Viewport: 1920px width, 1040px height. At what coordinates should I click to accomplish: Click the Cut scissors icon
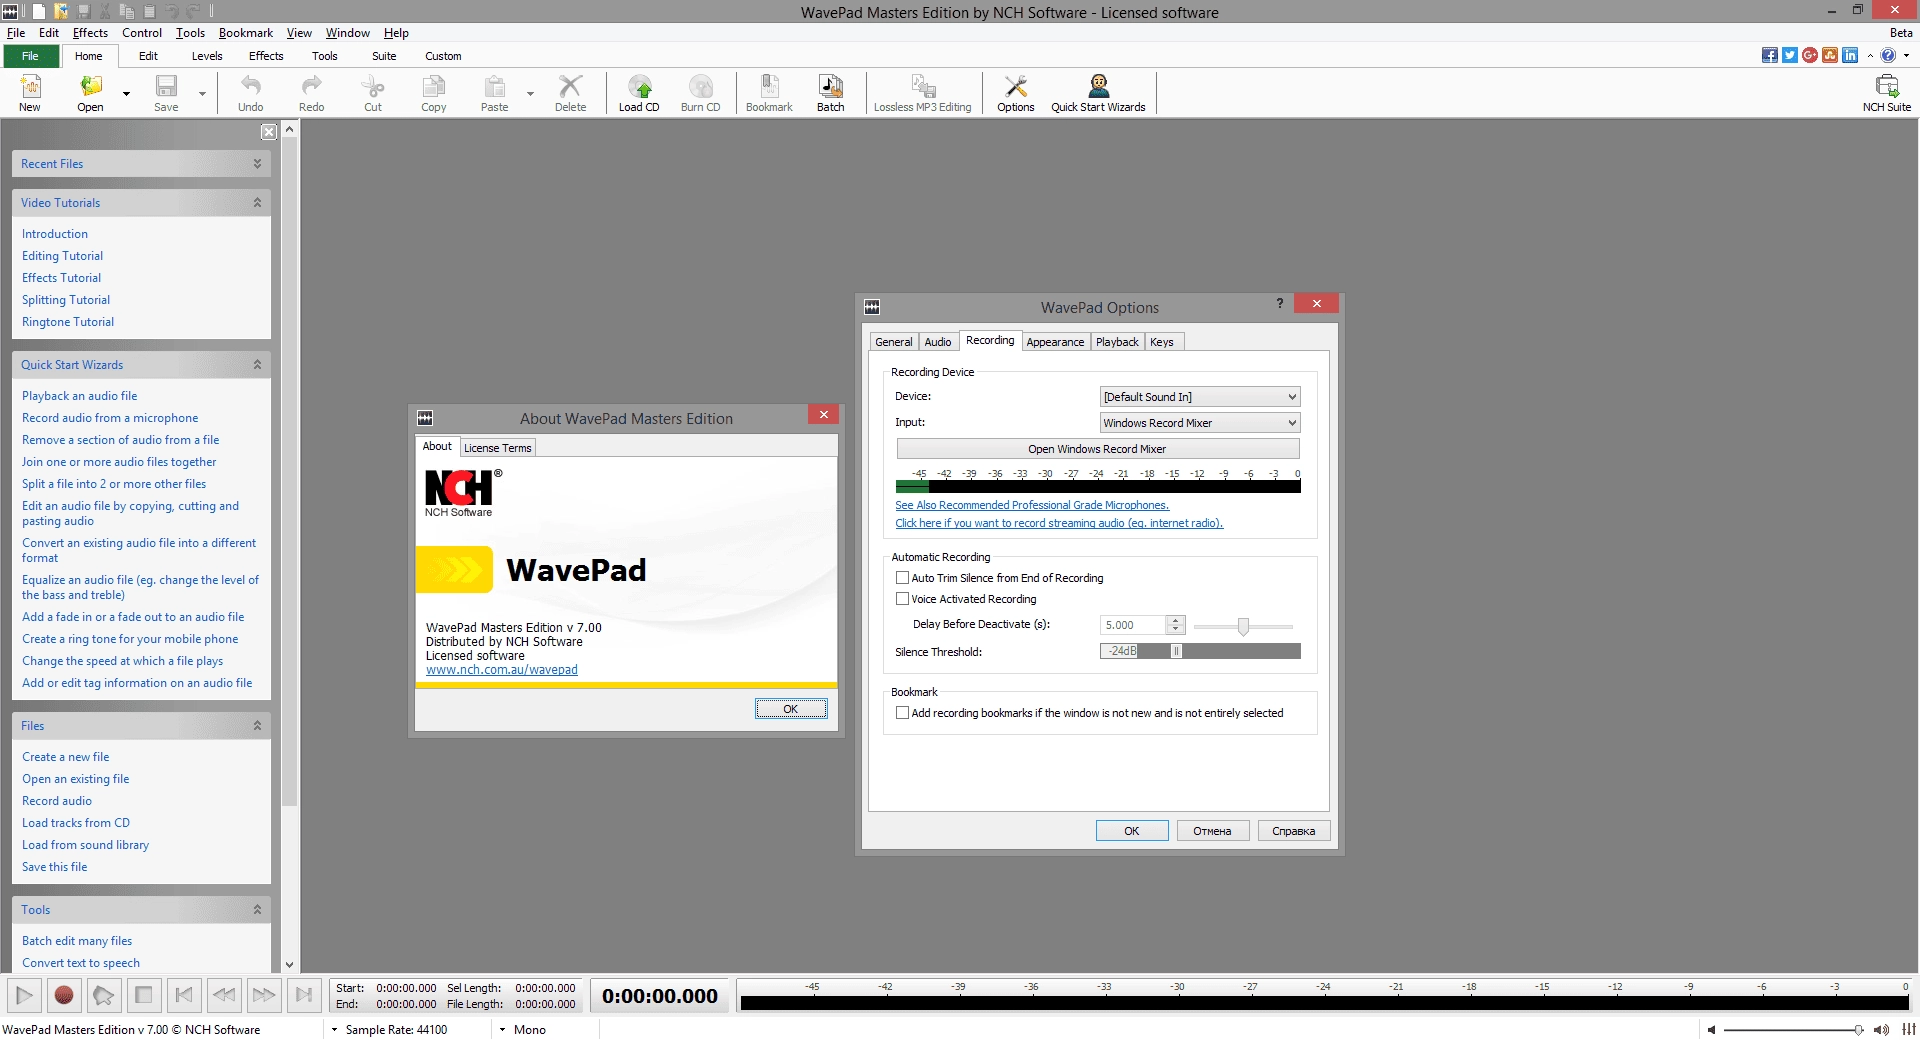click(x=373, y=93)
